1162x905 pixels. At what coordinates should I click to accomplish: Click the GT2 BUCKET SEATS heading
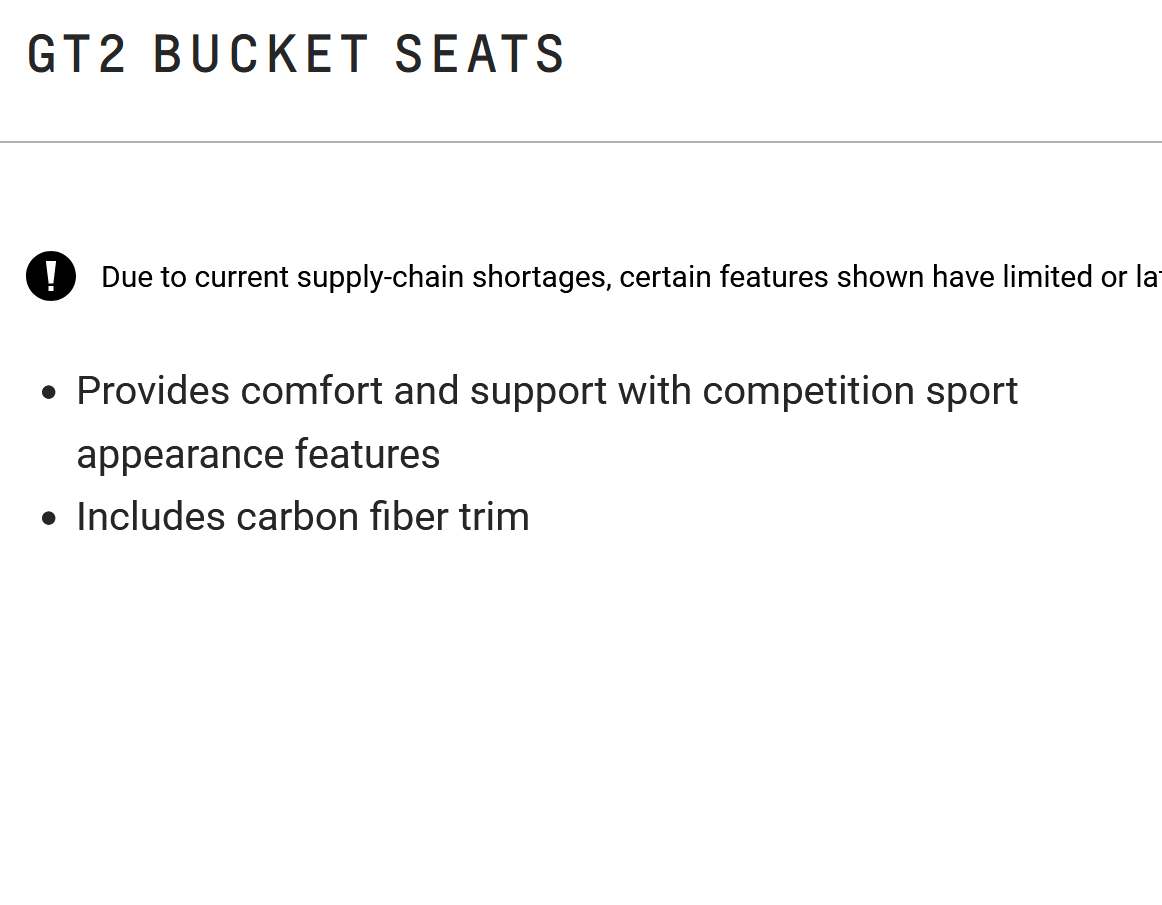pyautogui.click(x=296, y=55)
